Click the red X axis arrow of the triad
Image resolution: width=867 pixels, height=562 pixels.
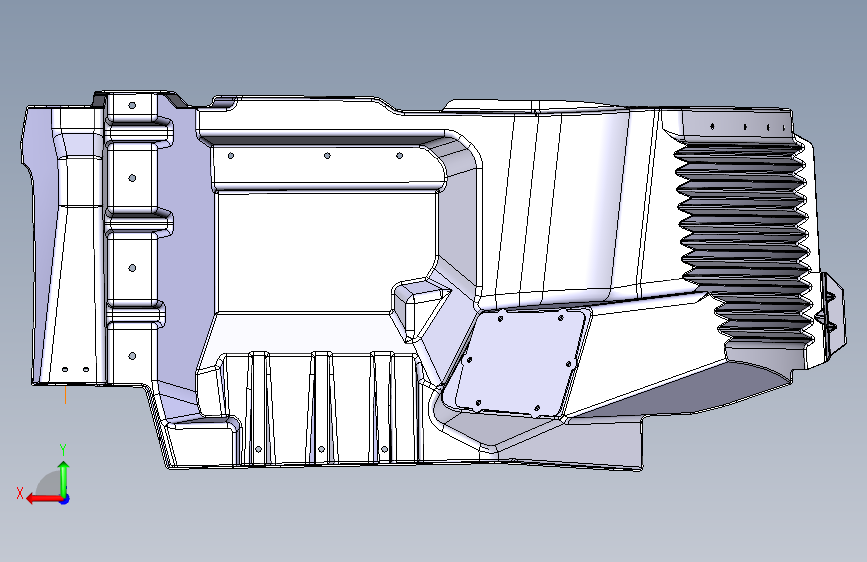coord(44,499)
